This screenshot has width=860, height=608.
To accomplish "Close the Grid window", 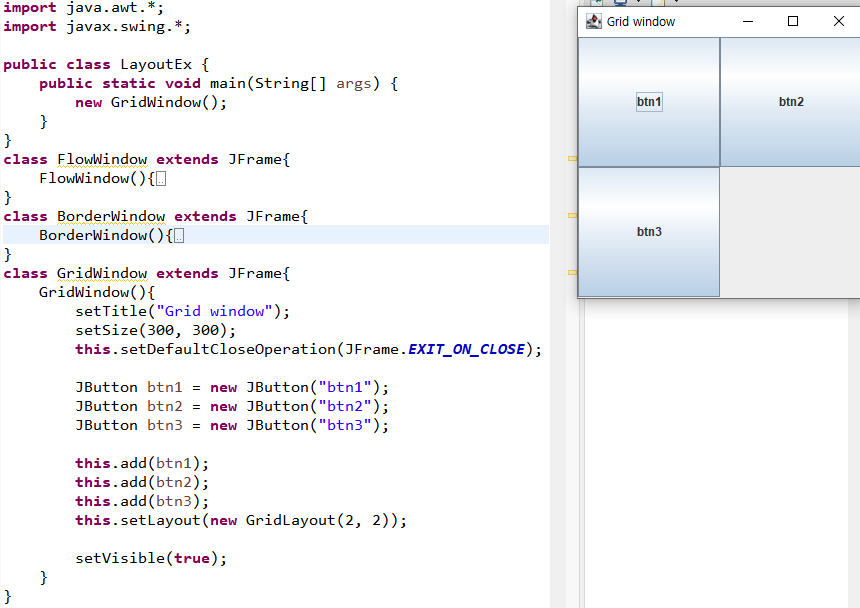I will coord(839,21).
